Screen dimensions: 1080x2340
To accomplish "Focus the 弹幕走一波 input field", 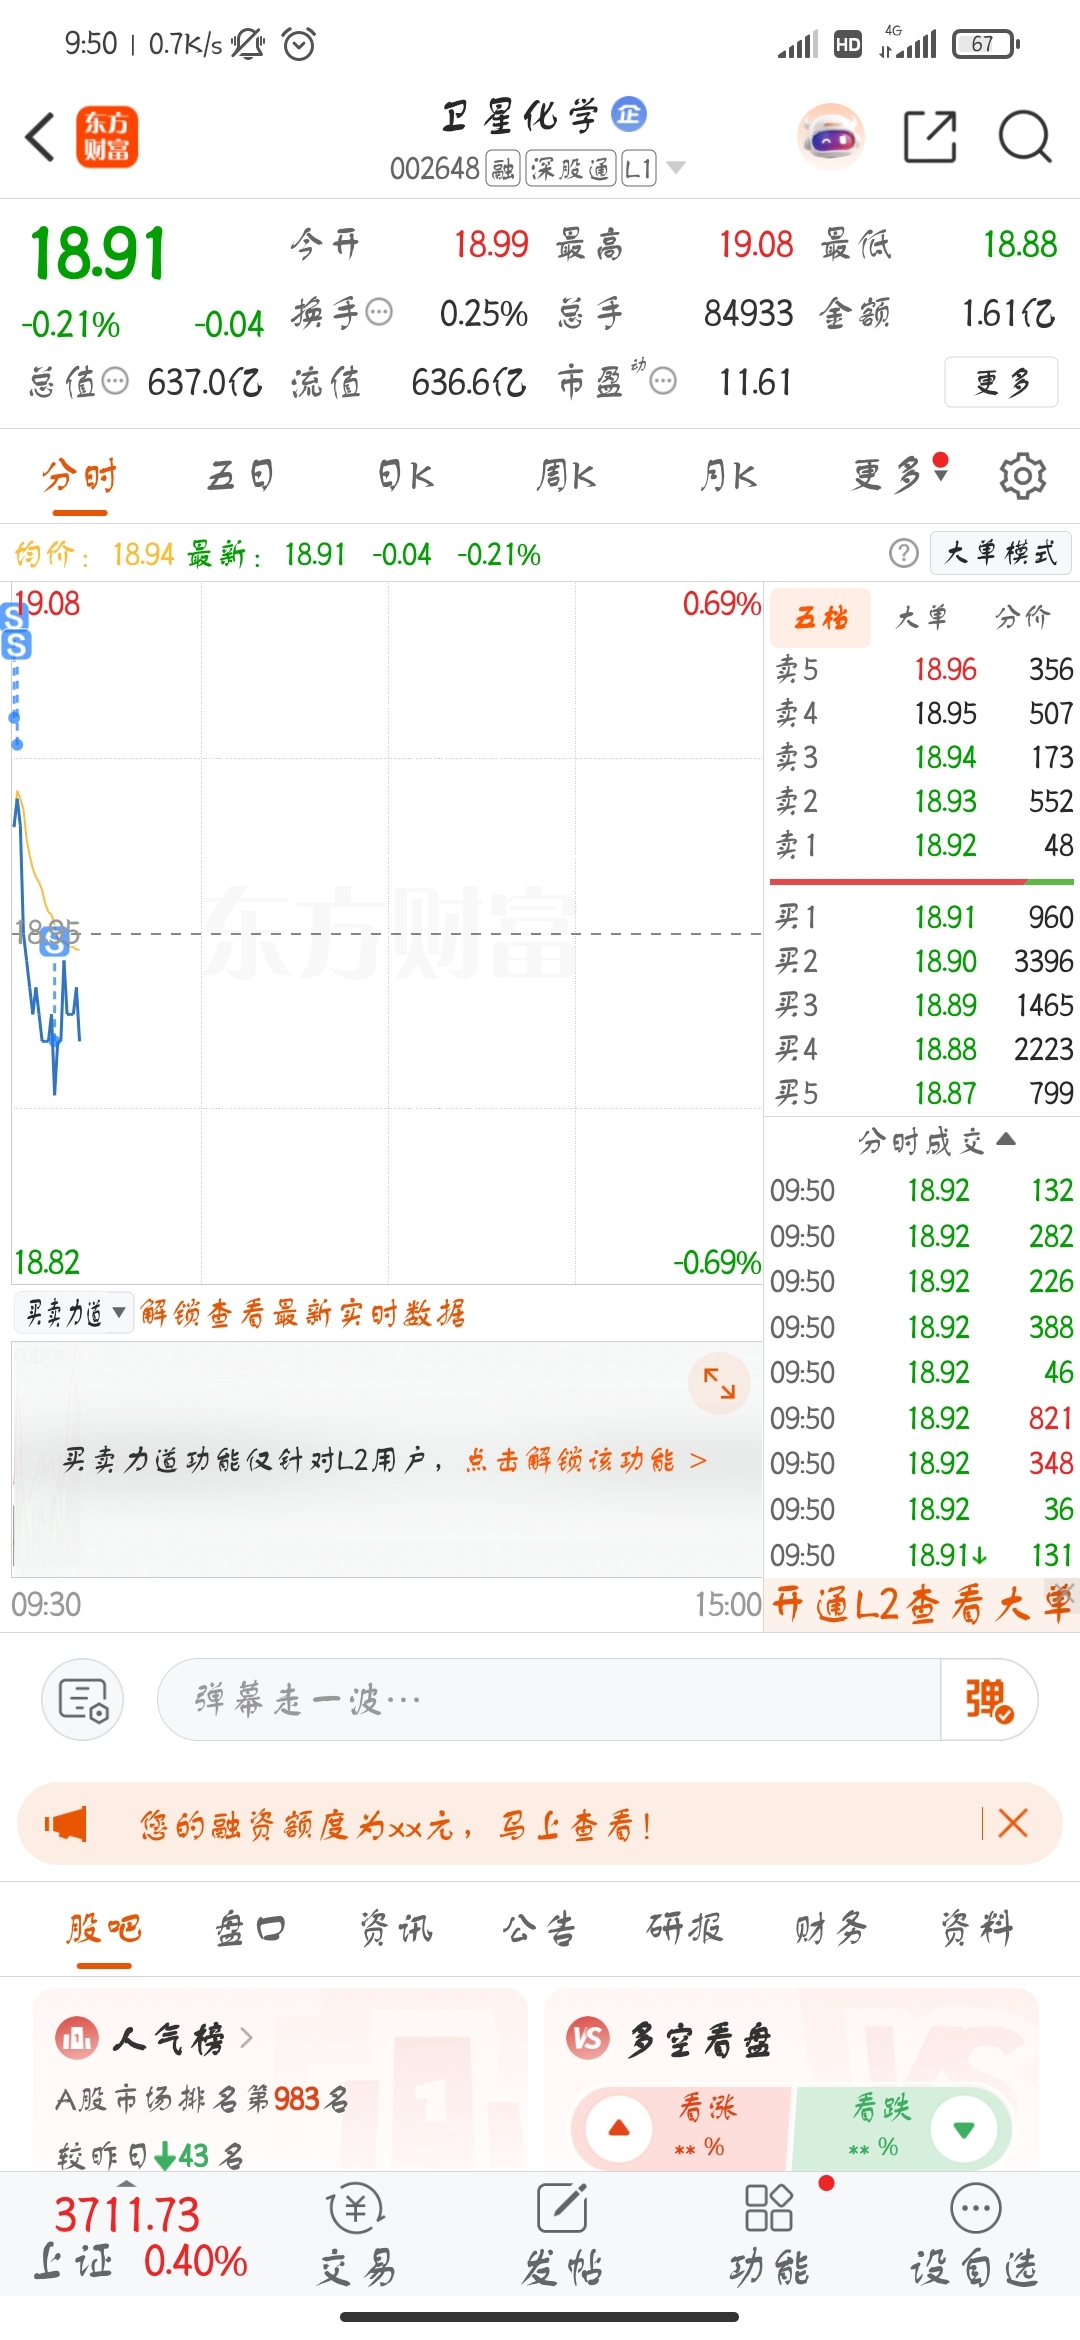I will pyautogui.click(x=548, y=1699).
